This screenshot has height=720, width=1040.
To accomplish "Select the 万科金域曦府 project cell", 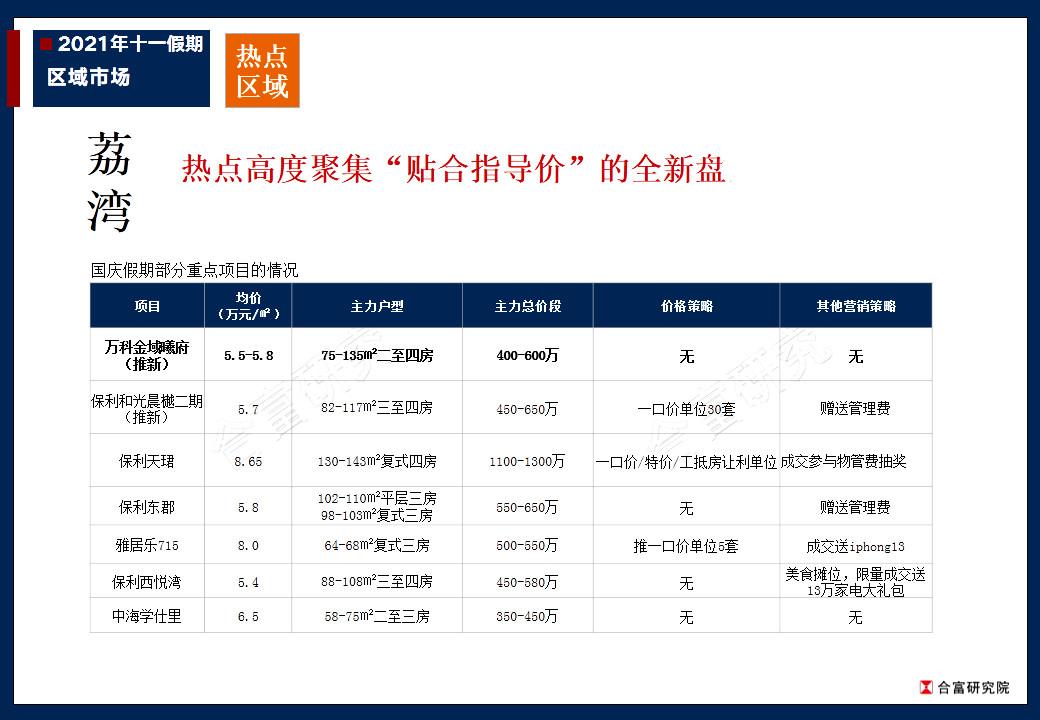I will (147, 355).
